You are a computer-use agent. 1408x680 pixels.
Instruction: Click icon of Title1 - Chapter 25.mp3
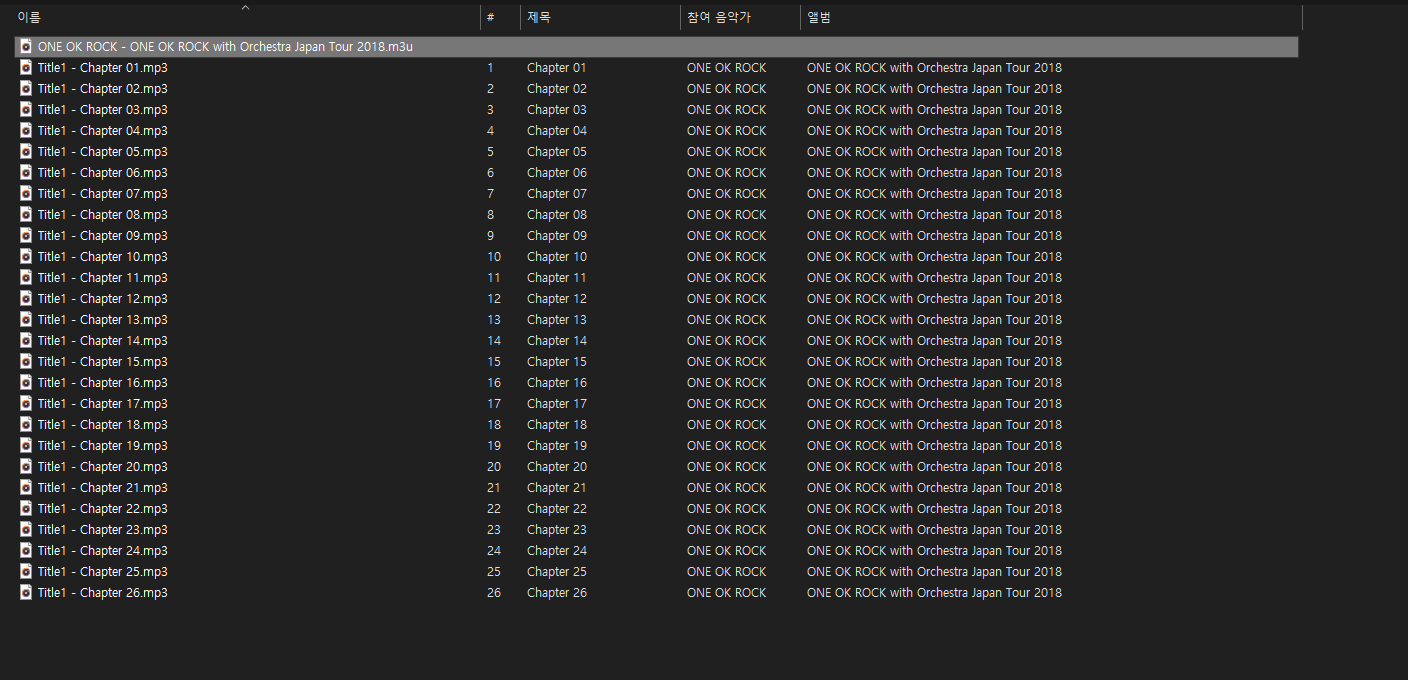pos(26,572)
